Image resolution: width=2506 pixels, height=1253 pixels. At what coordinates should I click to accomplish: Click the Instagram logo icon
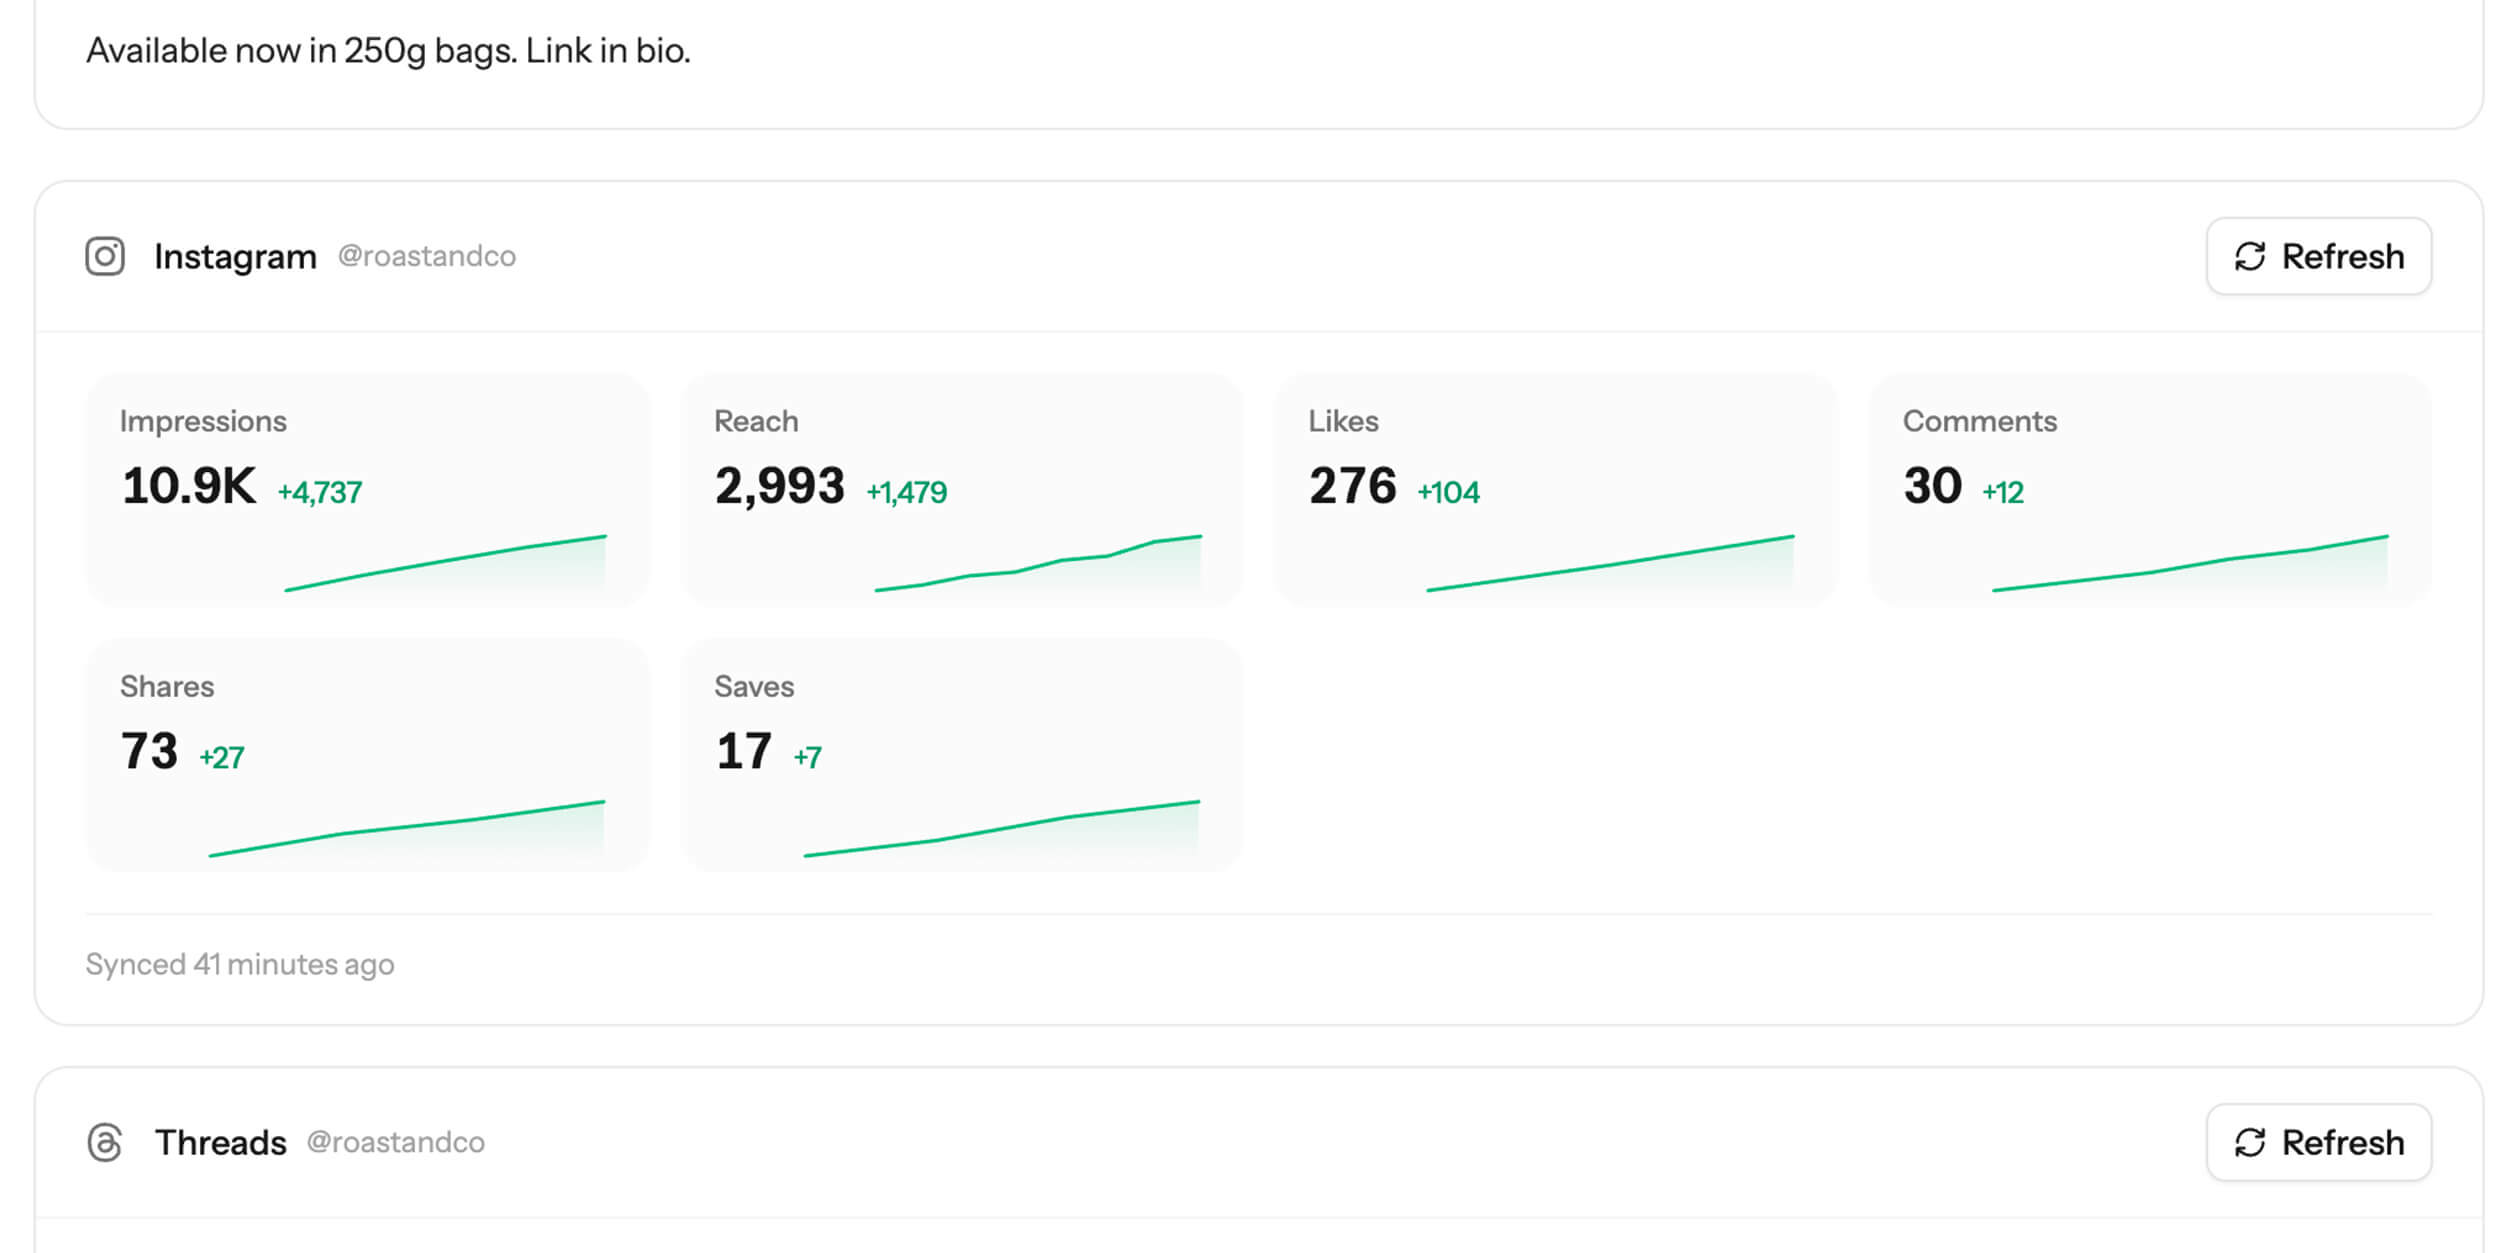pyautogui.click(x=105, y=256)
